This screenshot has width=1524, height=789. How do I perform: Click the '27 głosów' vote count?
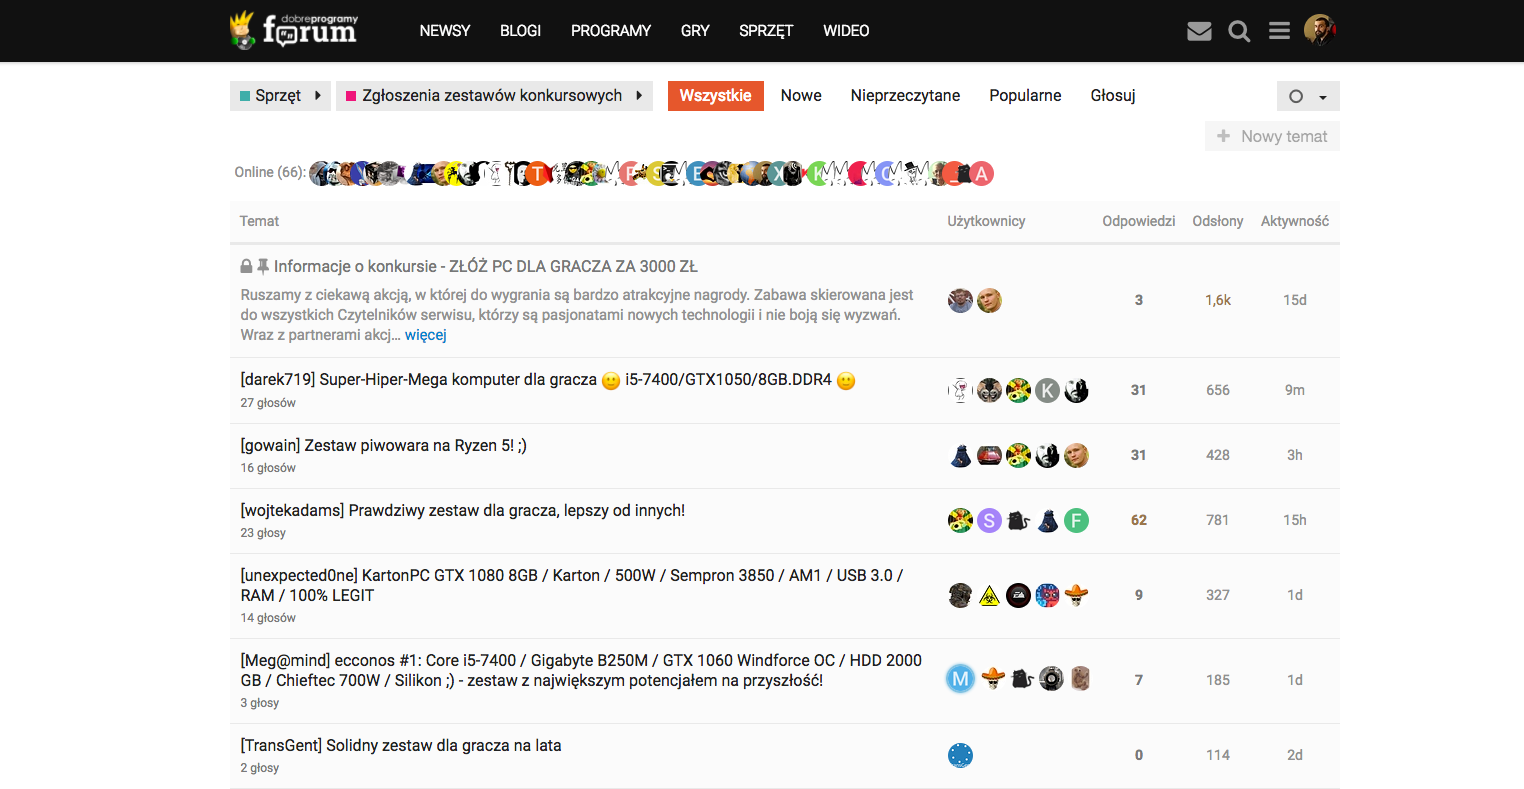[x=268, y=403]
